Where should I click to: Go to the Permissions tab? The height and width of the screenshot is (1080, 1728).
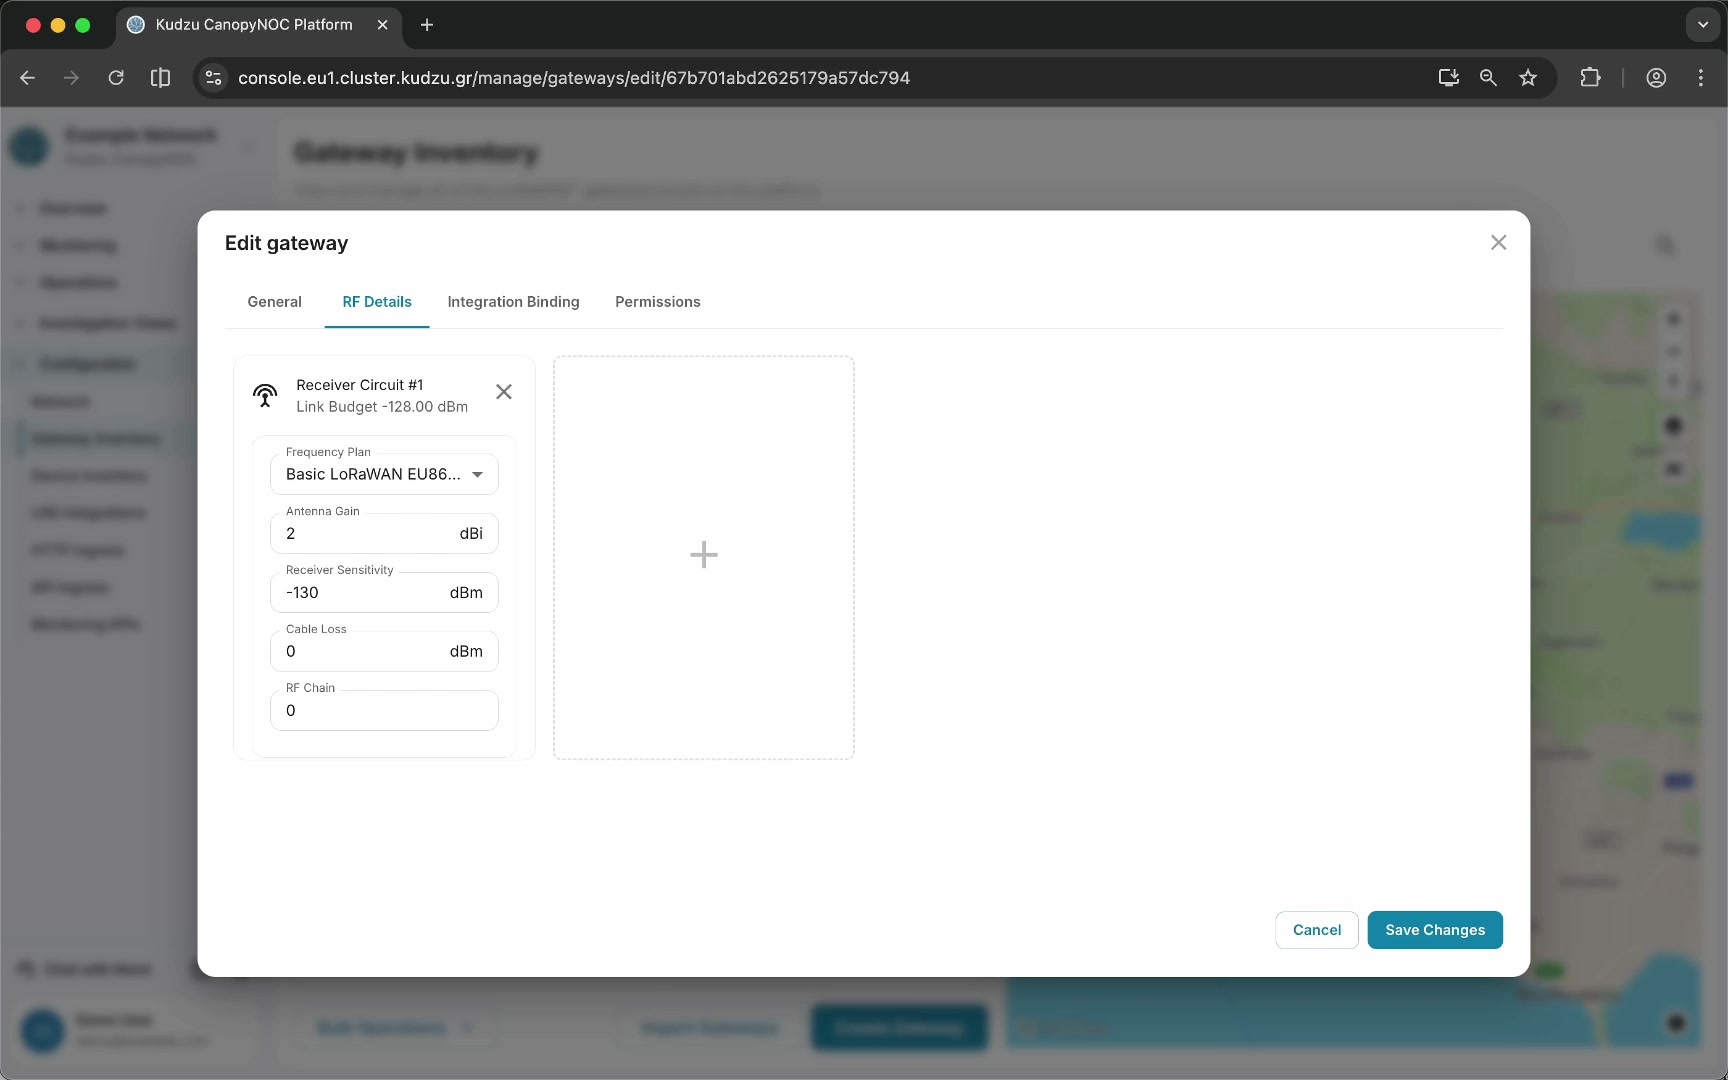click(x=657, y=302)
